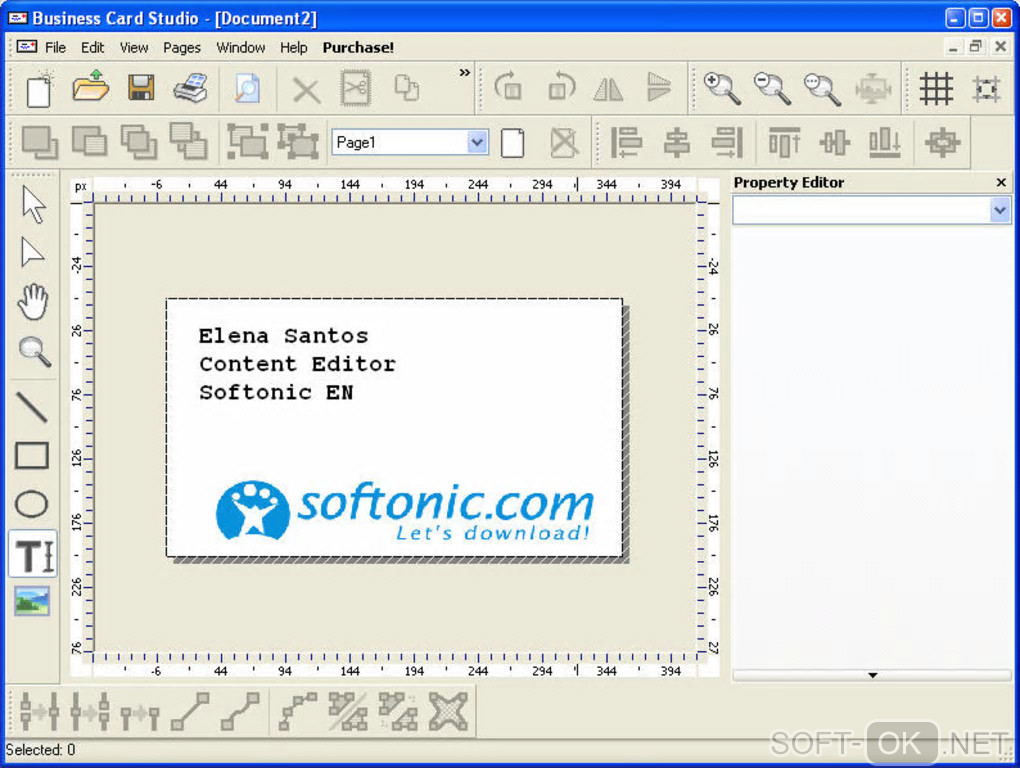
Task: Expand the Property Editor bottom arrow
Action: [872, 675]
